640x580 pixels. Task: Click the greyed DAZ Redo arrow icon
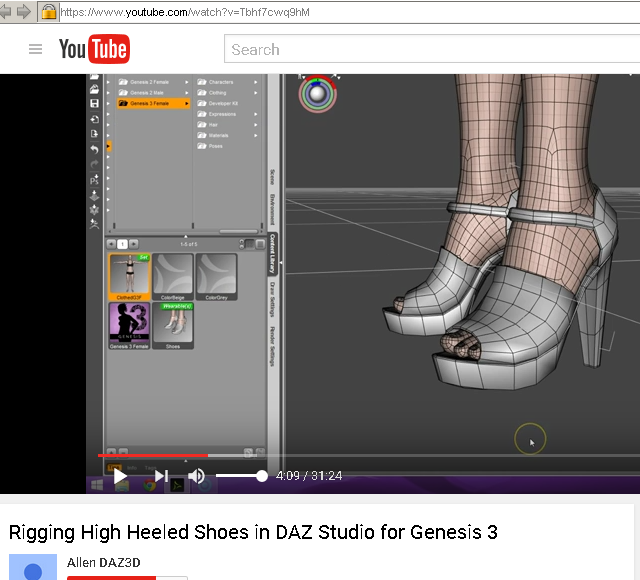[x=94, y=164]
